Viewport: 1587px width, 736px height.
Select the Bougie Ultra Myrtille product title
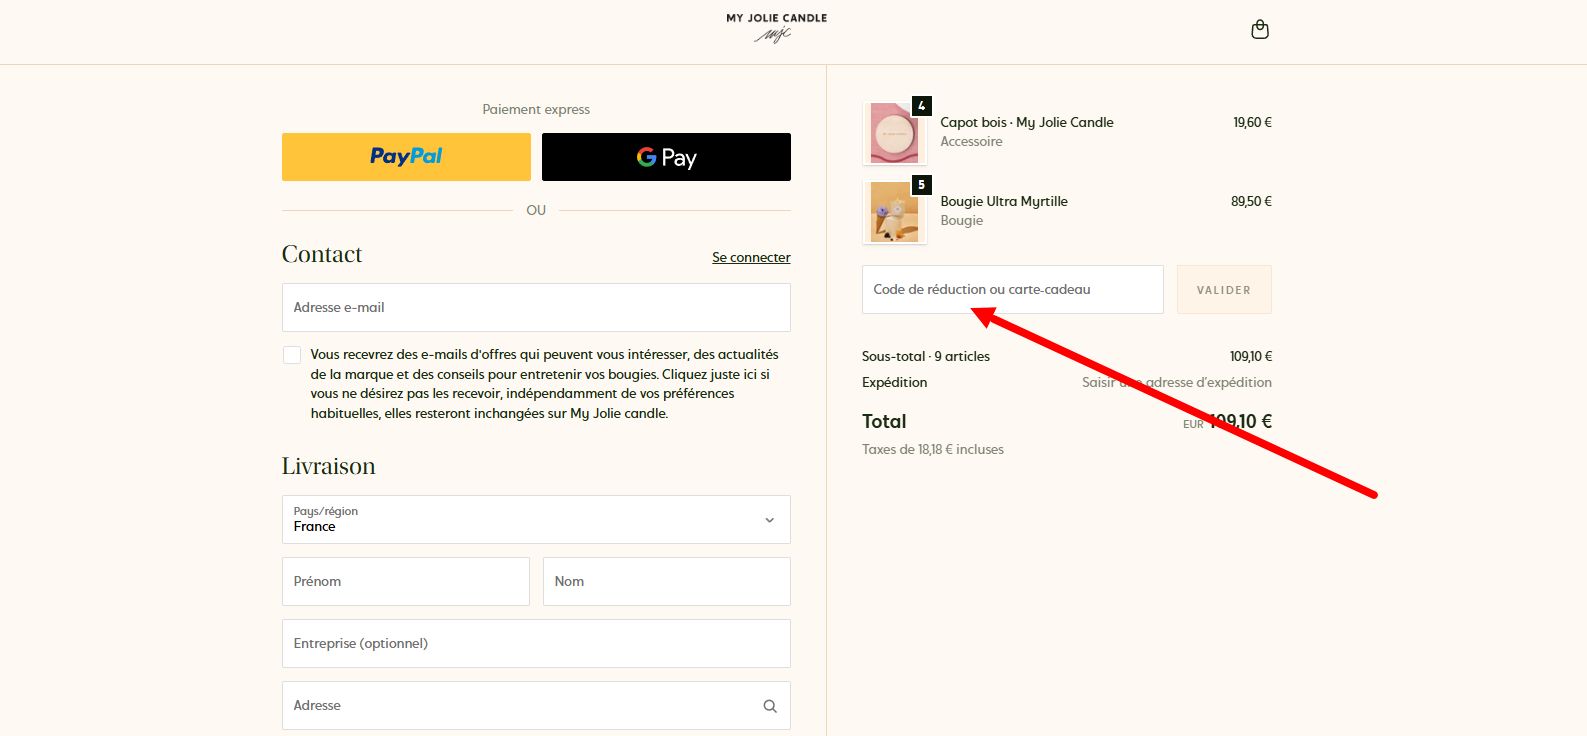(x=1004, y=201)
